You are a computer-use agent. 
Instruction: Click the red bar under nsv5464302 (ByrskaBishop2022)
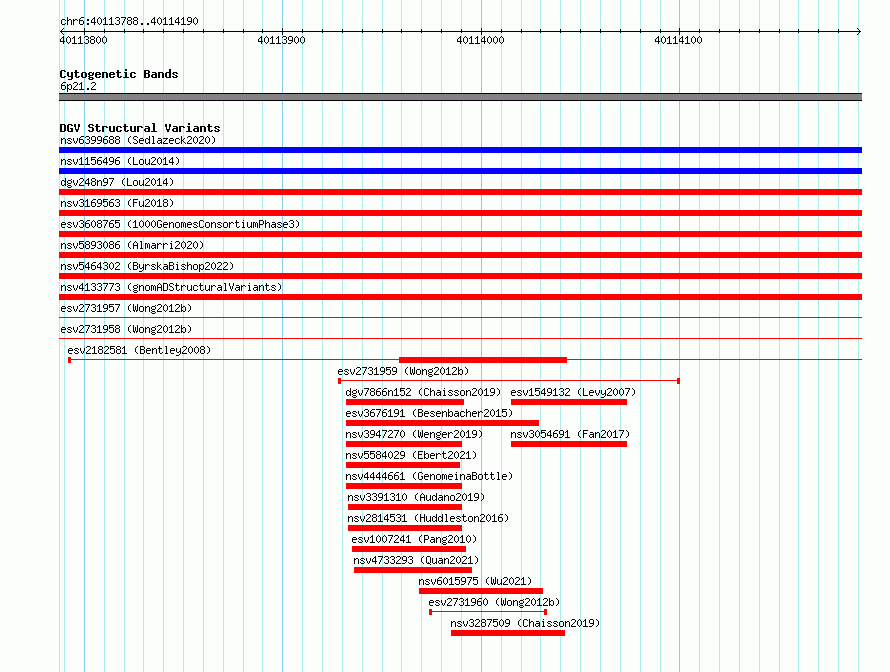point(460,276)
